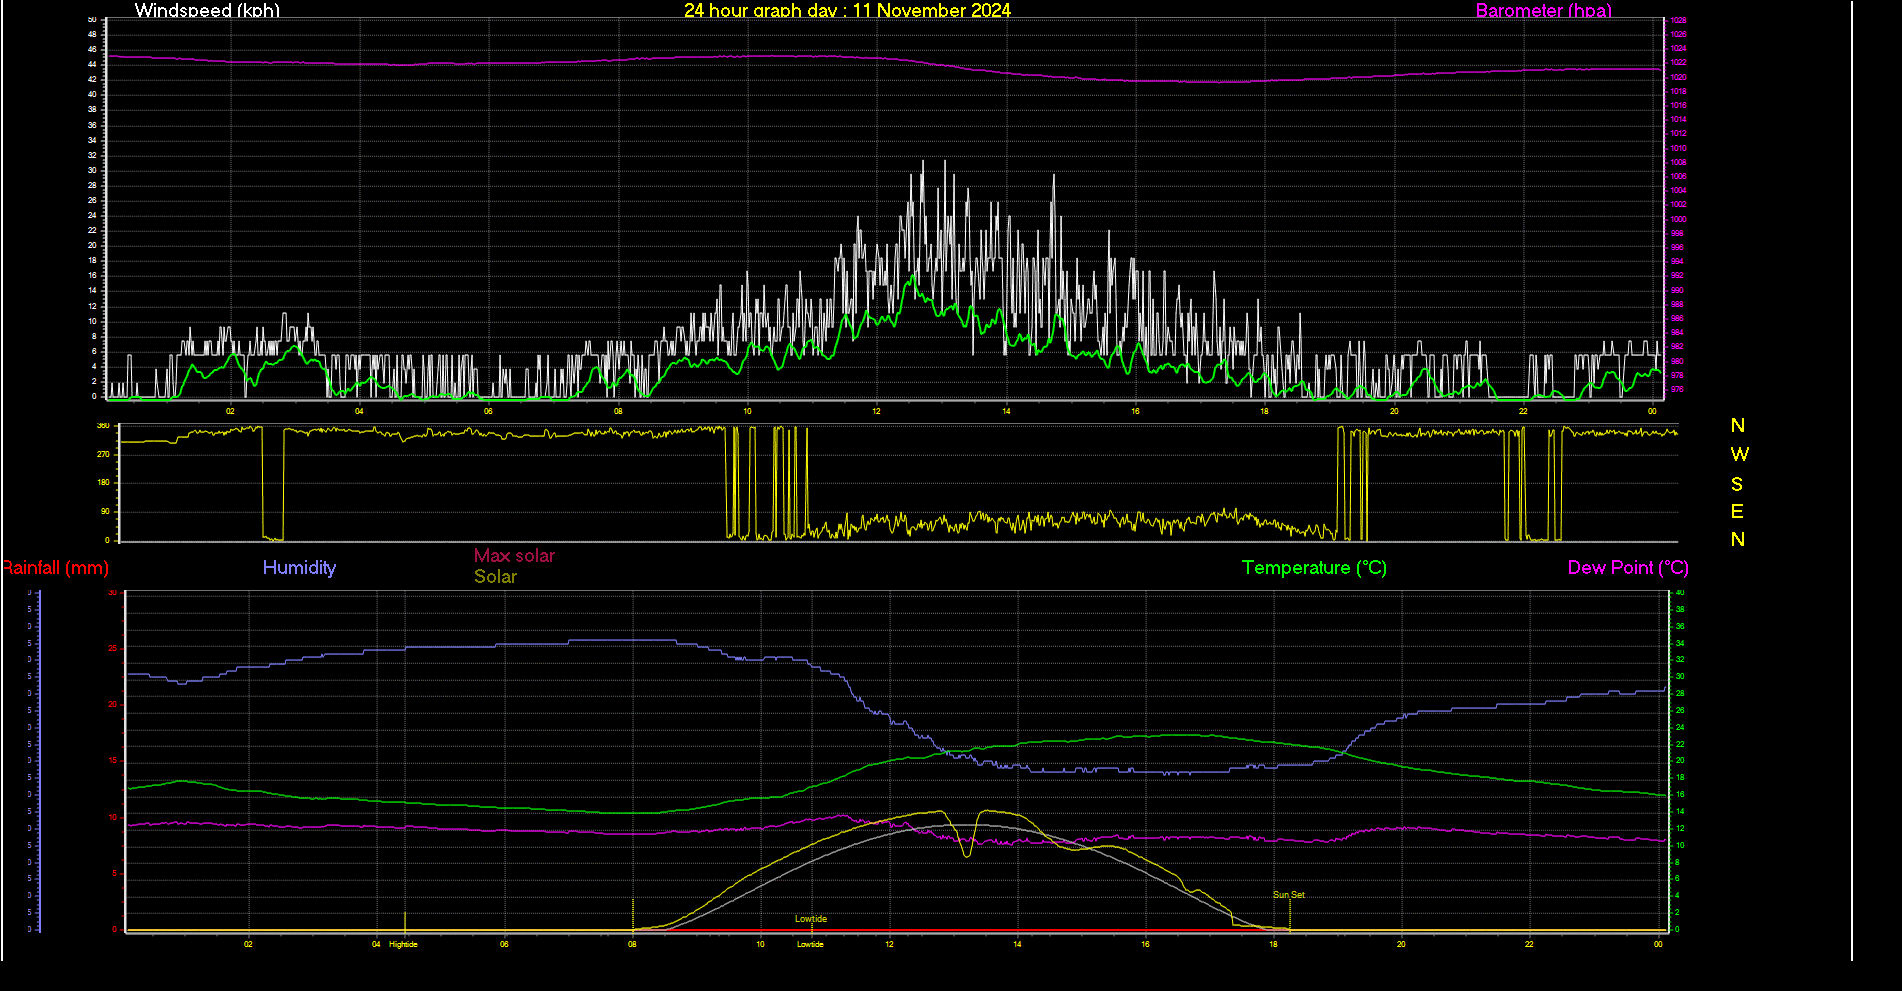
Task: Select the blue 'Humidity' legend label
Action: 299,568
